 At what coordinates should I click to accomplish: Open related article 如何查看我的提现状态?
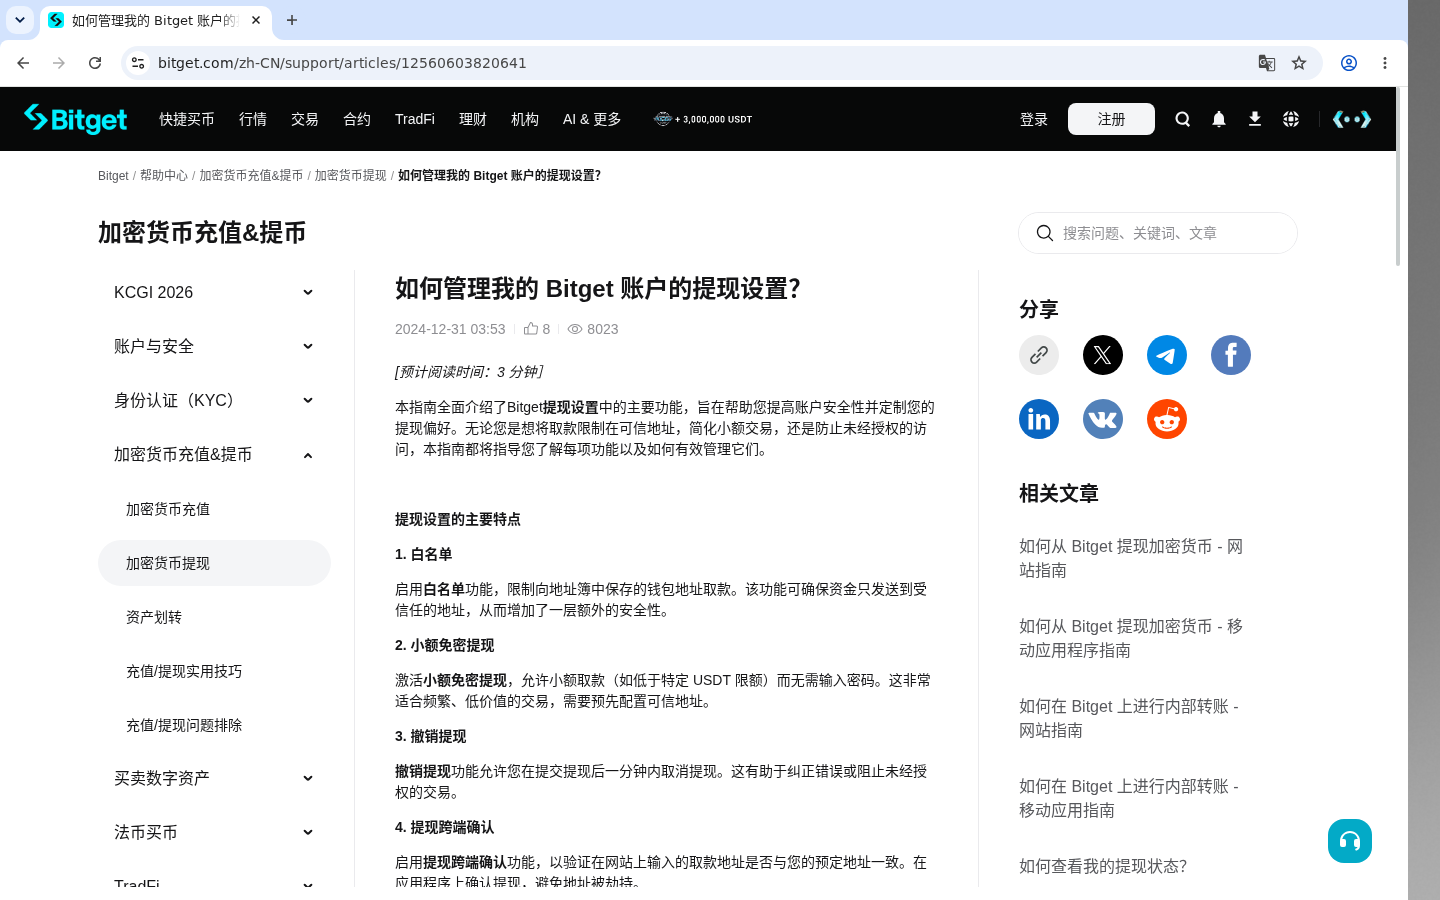pyautogui.click(x=1103, y=866)
